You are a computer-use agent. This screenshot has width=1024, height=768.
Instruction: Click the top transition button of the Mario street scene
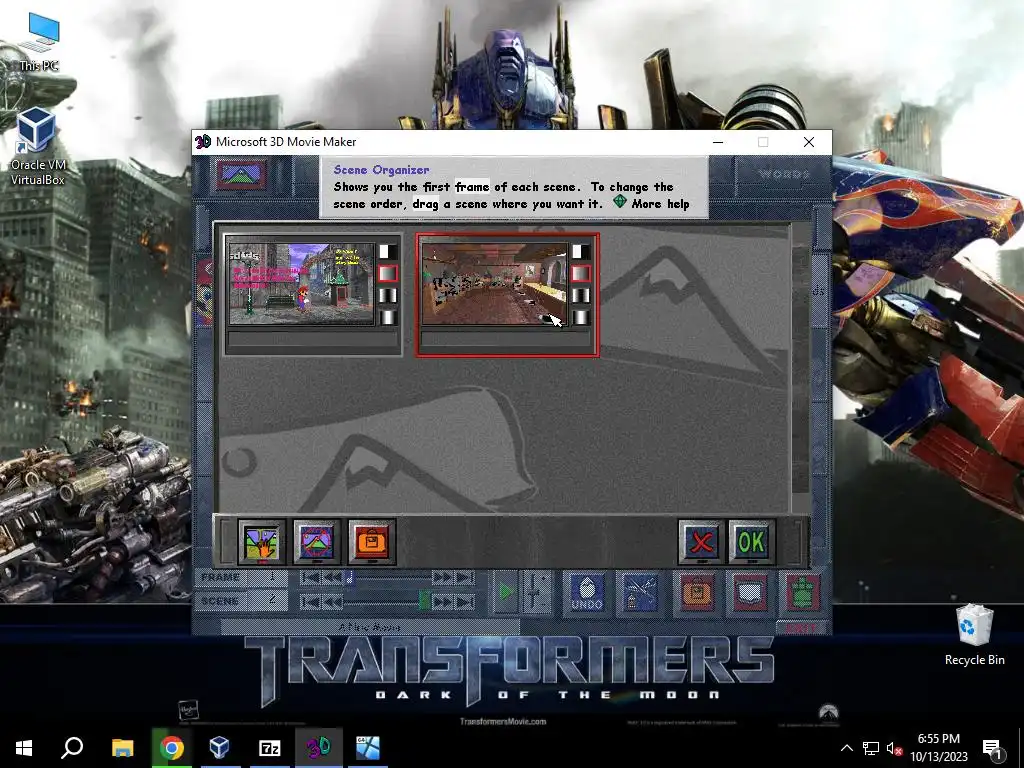(x=388, y=251)
